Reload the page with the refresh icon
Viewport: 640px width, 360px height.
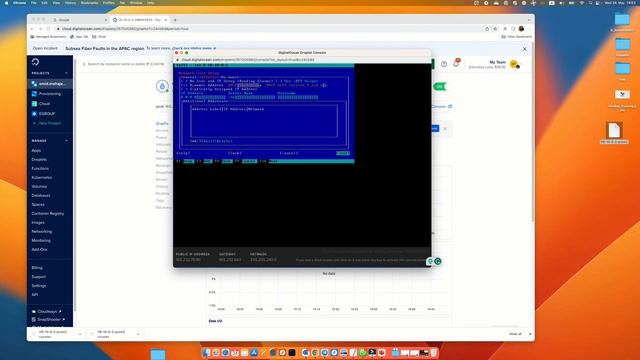pyautogui.click(x=48, y=29)
